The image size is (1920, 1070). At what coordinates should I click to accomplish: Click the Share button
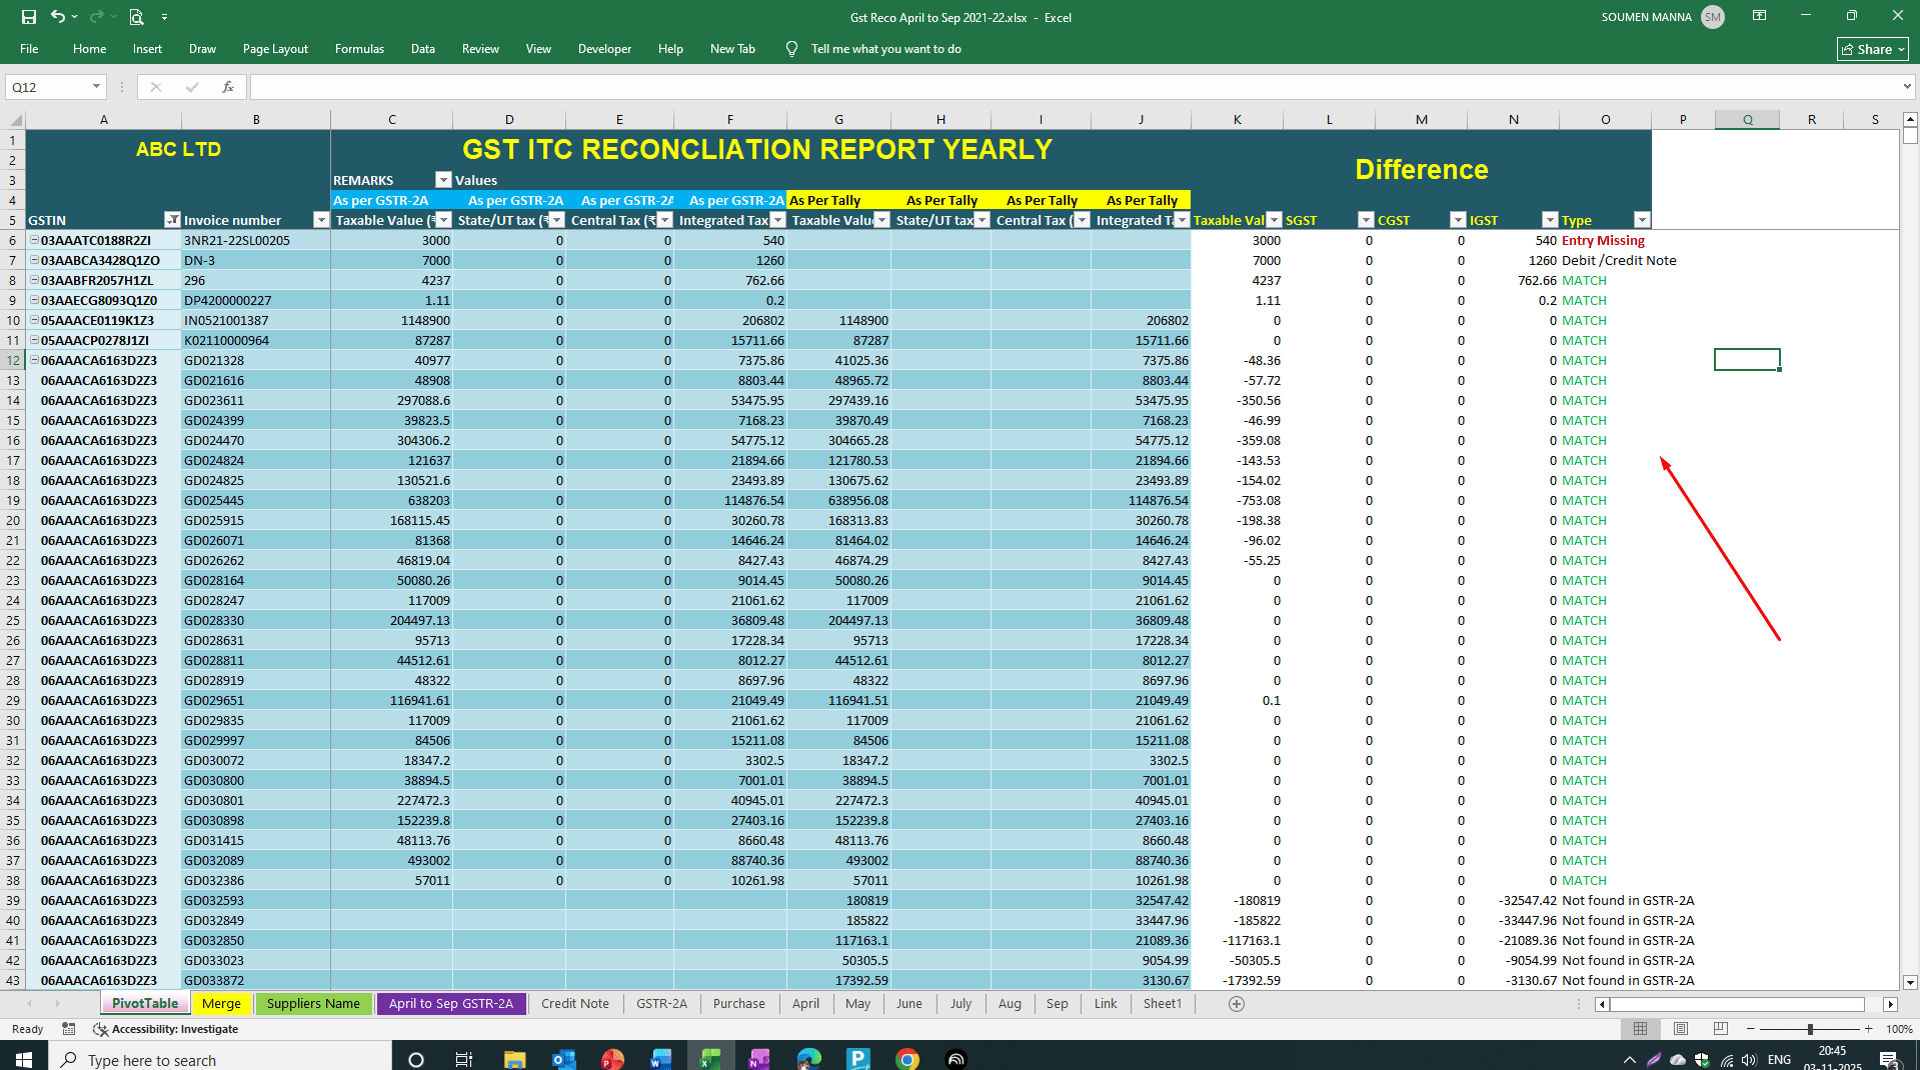tap(1873, 49)
